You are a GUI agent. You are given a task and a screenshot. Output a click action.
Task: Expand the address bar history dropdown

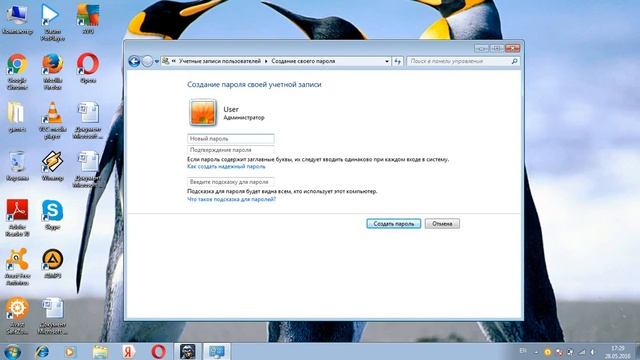click(x=387, y=61)
